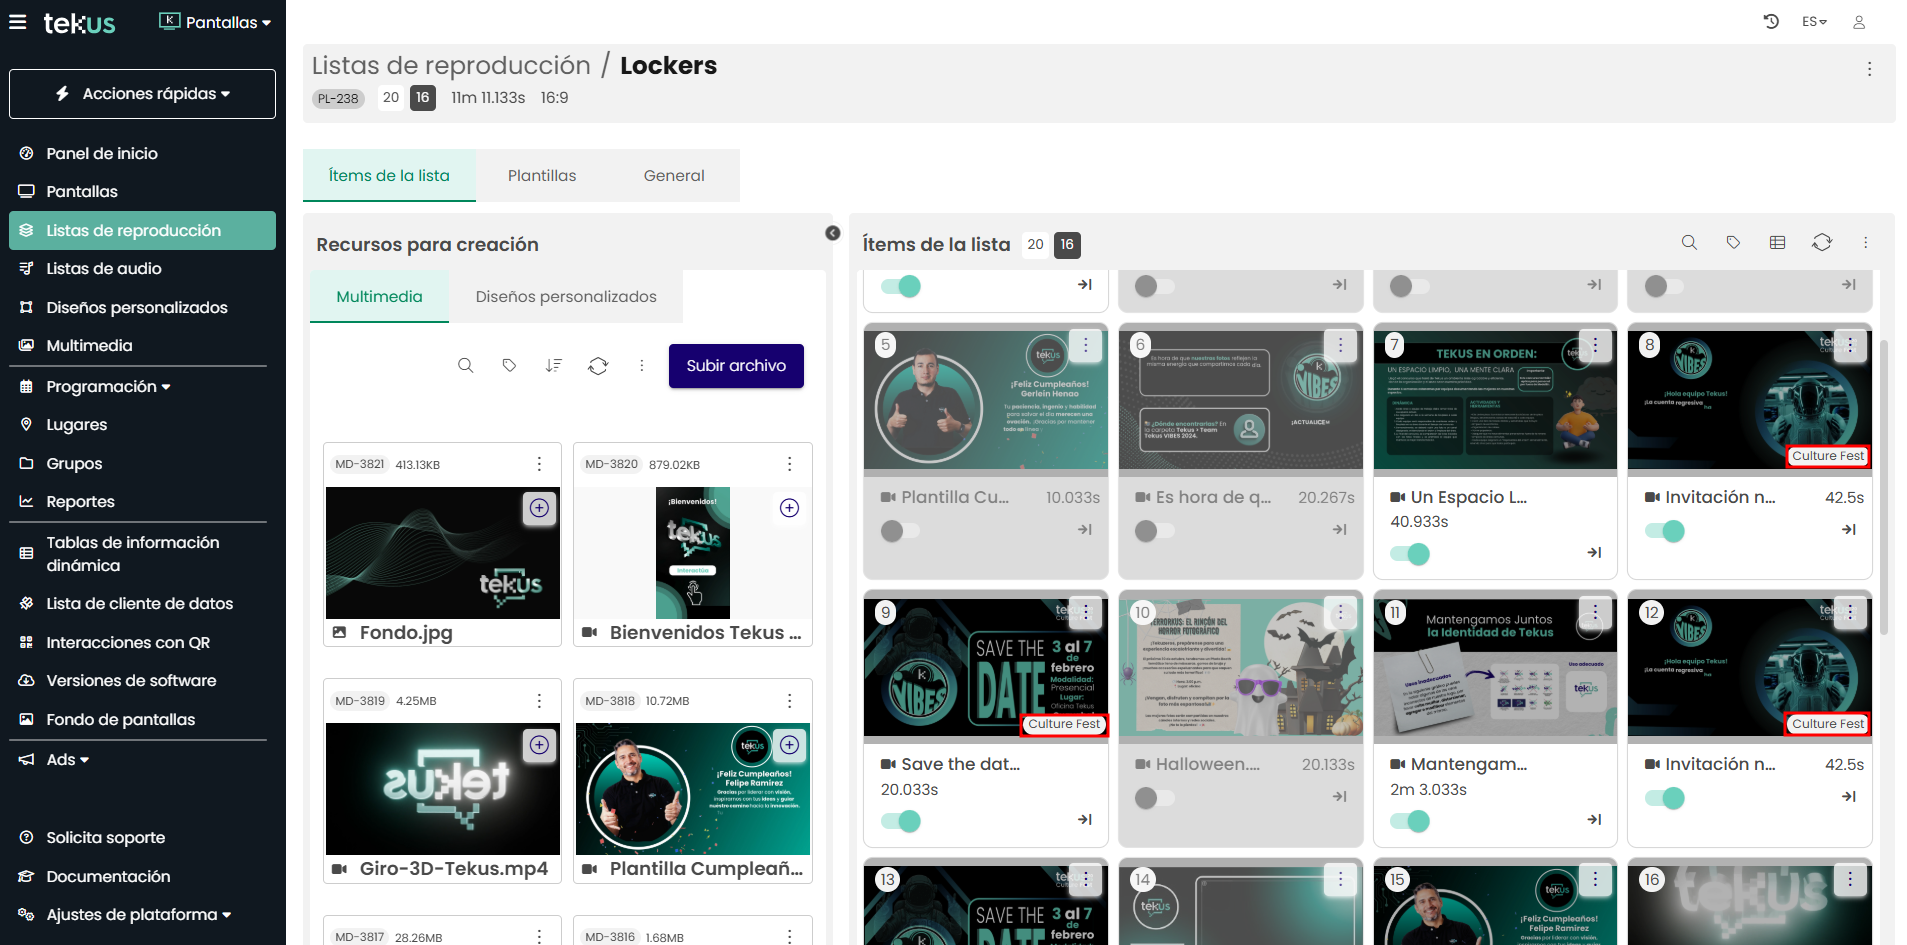This screenshot has height=945, width=1907.
Task: Click the sort icon in resources toolbar
Action: pos(553,366)
